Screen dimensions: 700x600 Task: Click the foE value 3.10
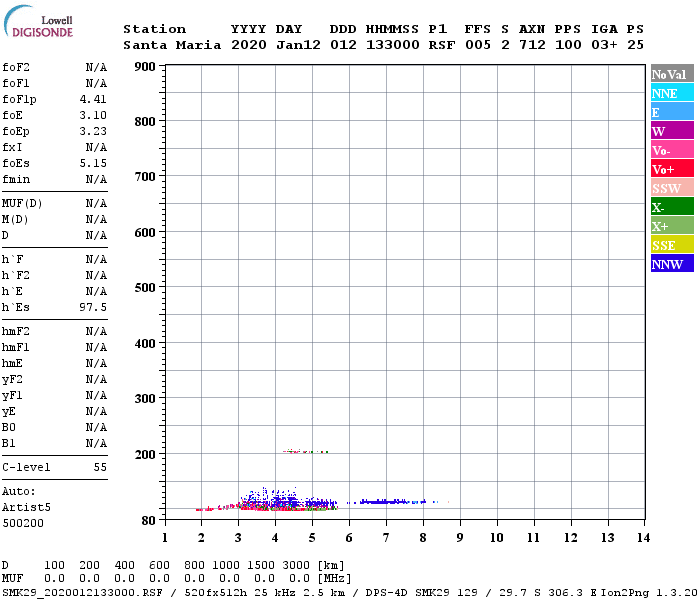(x=93, y=115)
